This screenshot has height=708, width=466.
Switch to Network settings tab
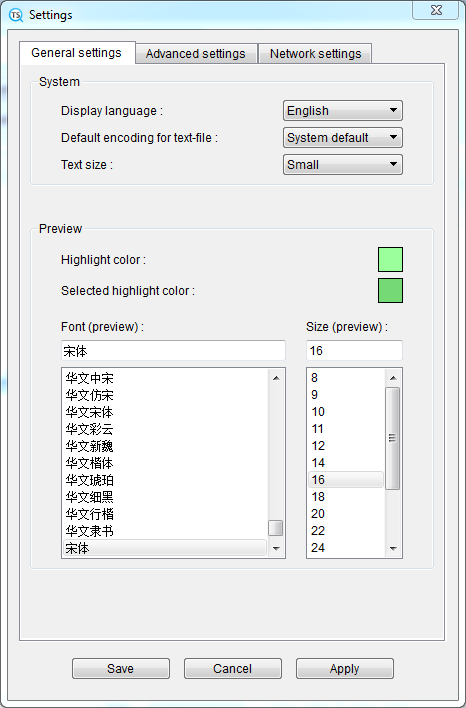(x=315, y=54)
